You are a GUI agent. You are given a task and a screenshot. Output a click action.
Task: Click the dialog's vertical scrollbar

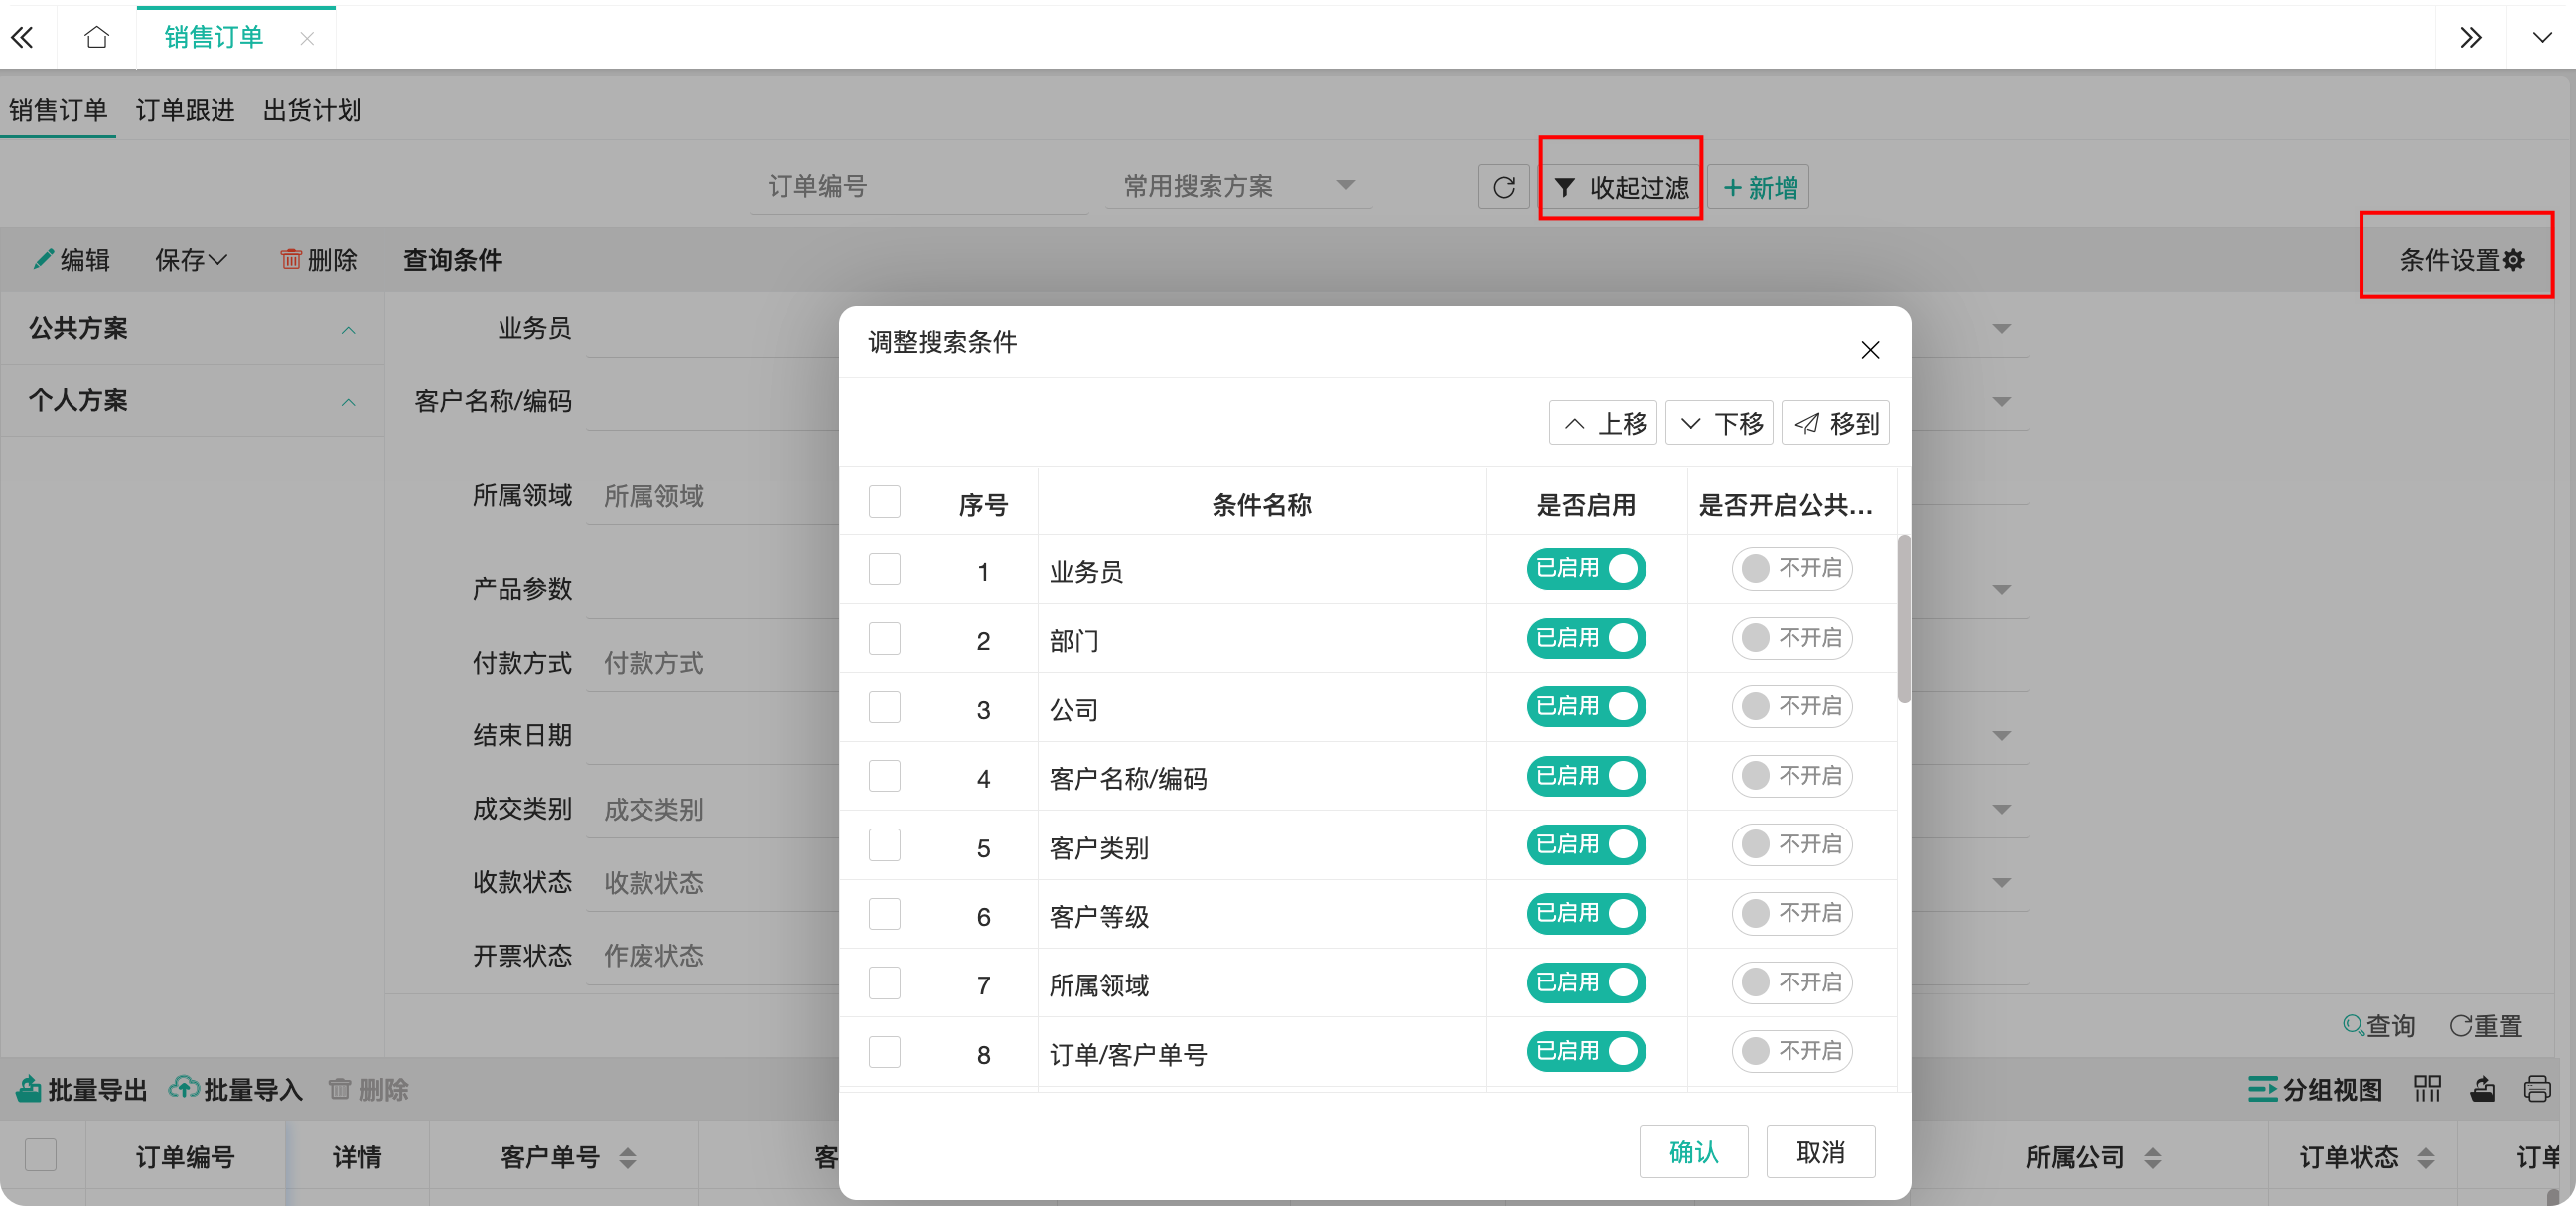pos(1903,620)
